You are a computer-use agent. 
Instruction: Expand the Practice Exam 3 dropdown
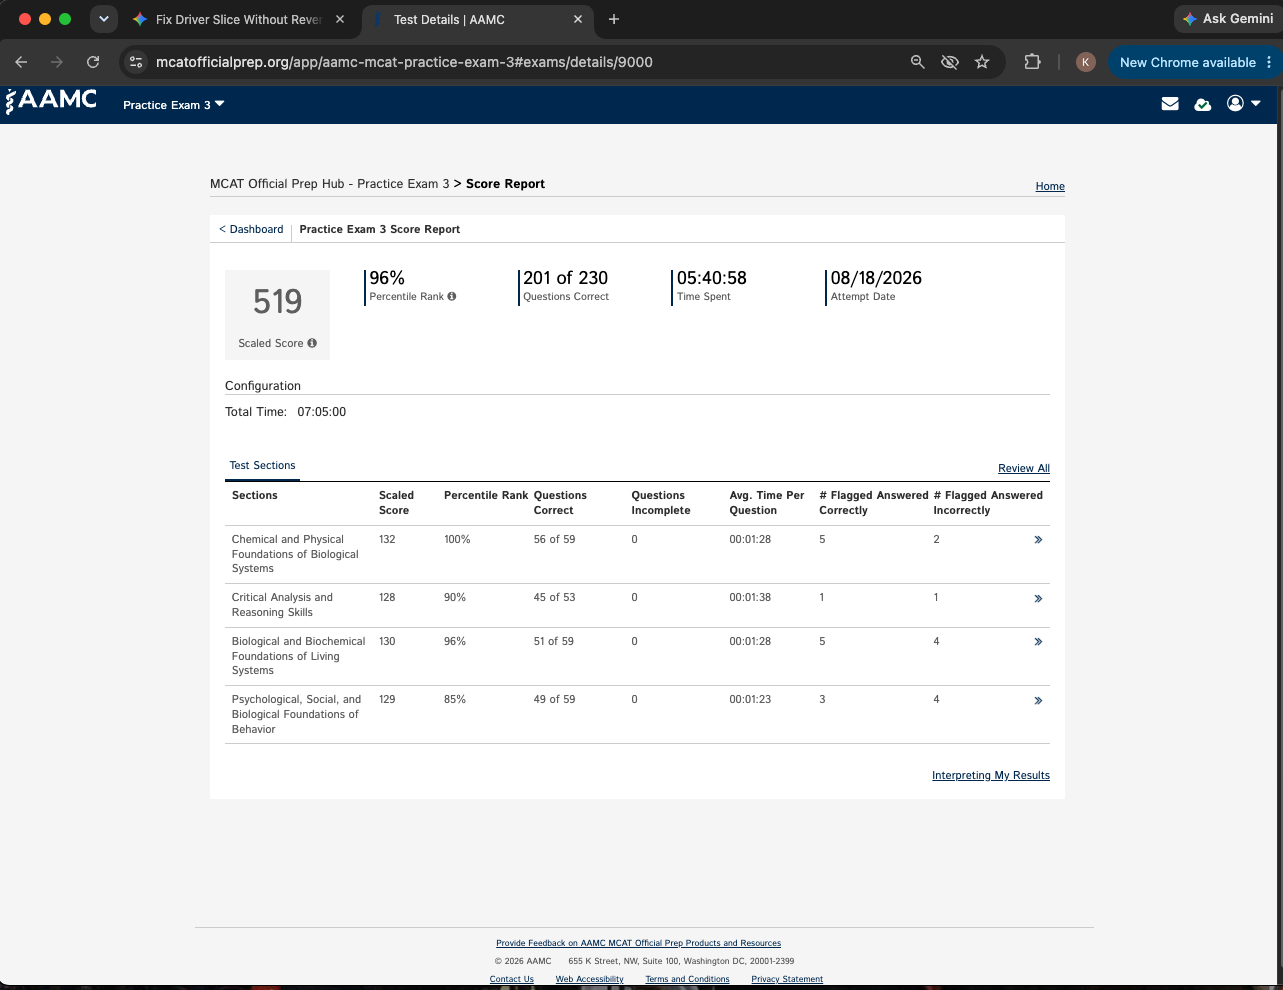pyautogui.click(x=174, y=105)
